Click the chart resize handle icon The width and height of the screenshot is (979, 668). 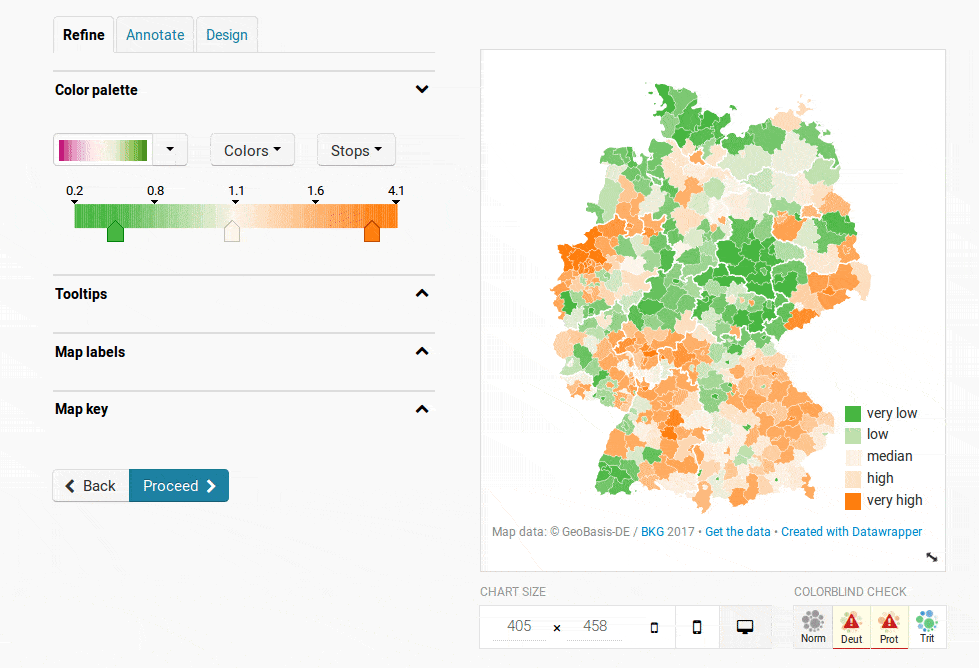point(931,557)
